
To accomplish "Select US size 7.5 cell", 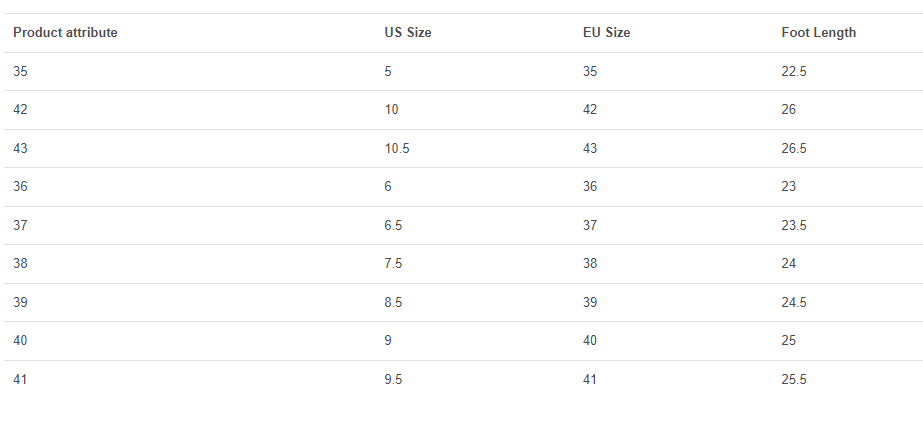I will coord(393,264).
